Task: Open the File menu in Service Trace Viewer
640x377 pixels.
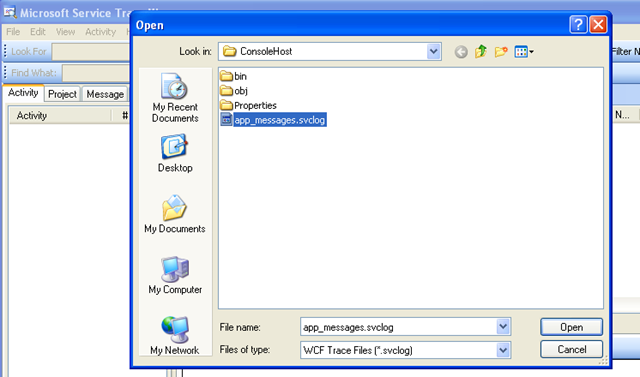Action: [13, 32]
